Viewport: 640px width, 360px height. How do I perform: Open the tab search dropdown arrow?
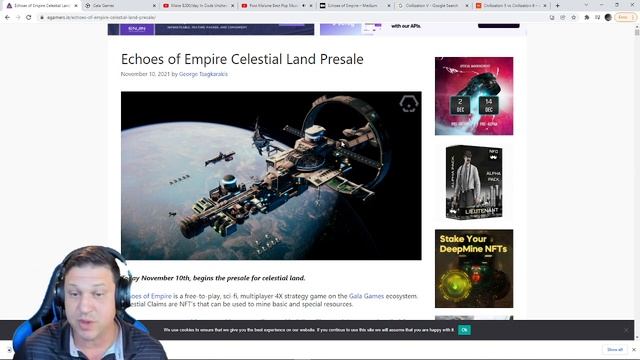click(x=586, y=5)
